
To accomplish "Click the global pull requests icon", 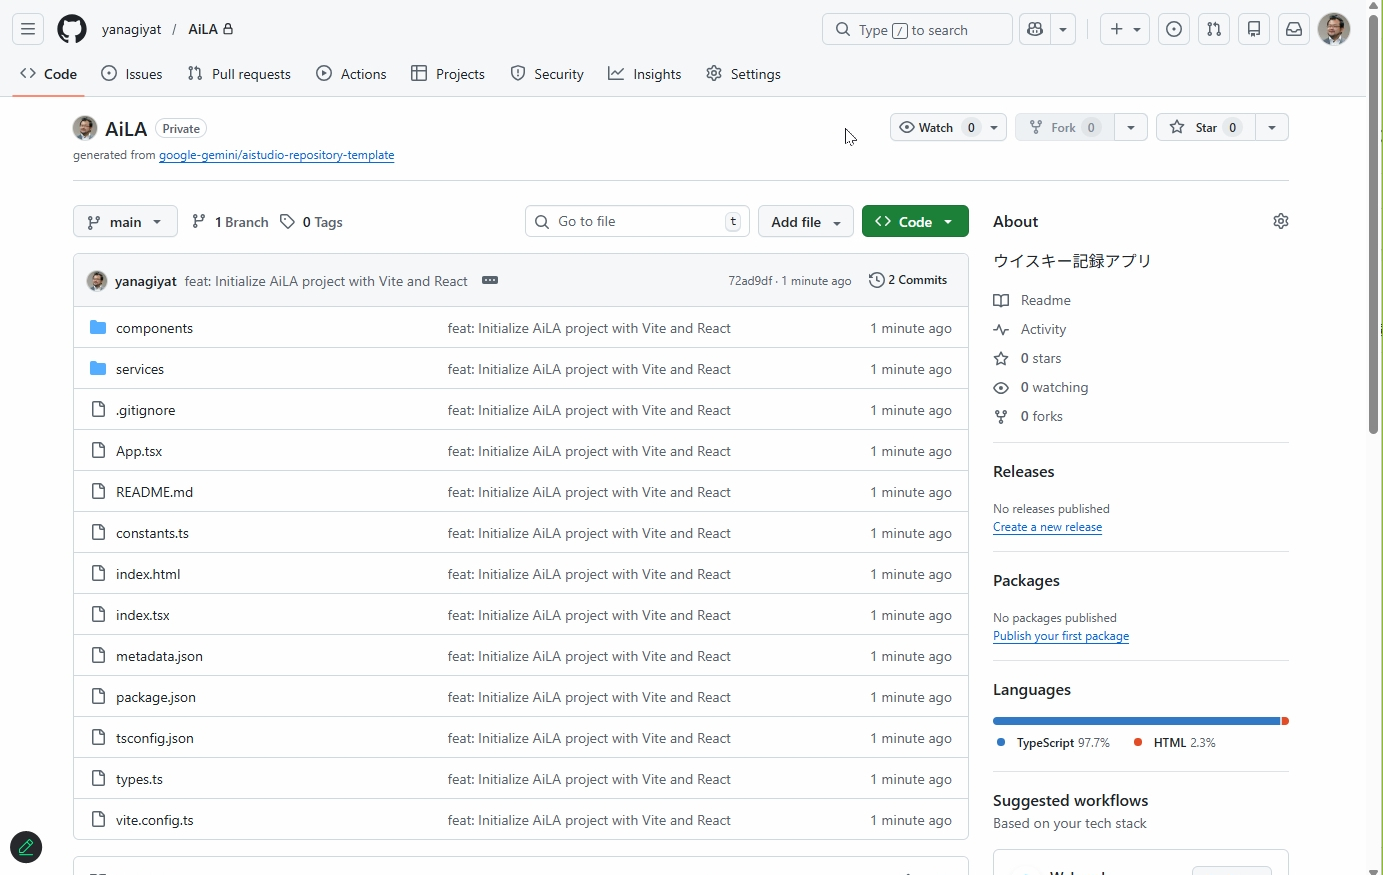I will [x=1214, y=29].
